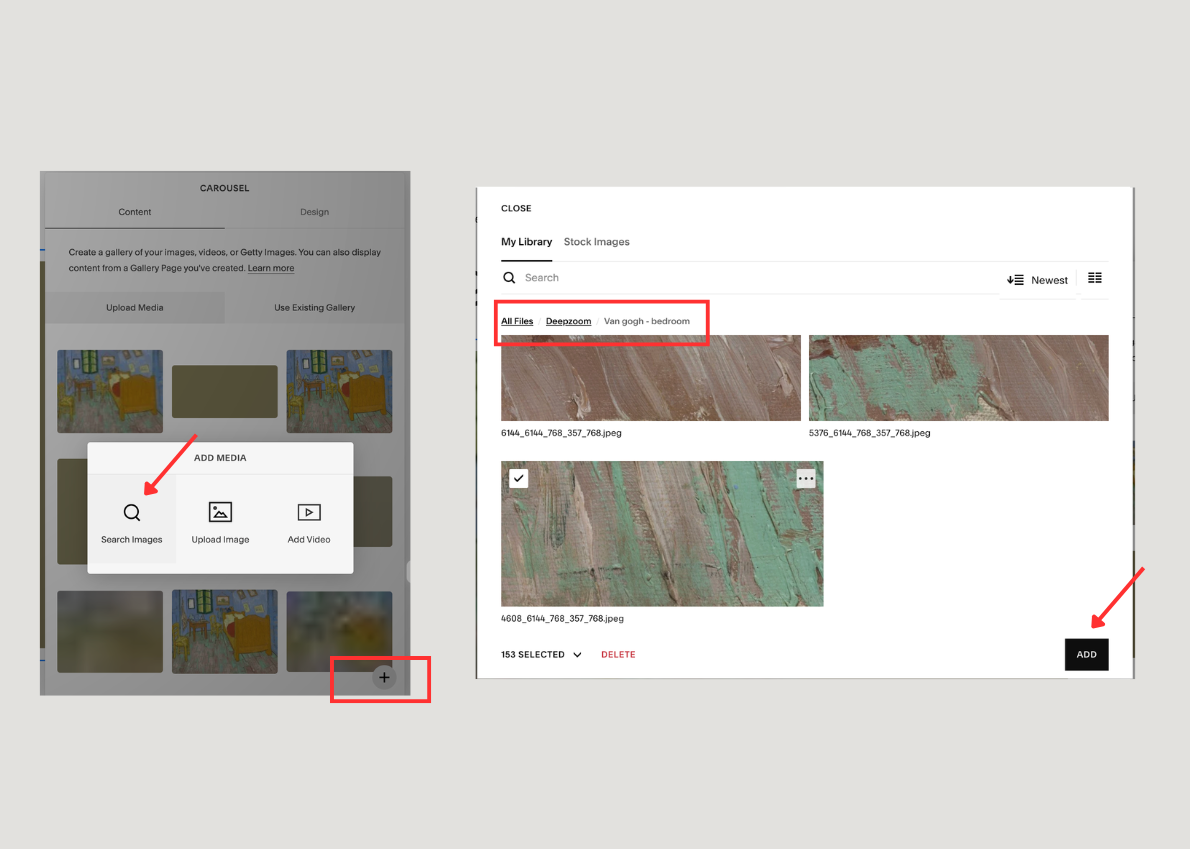The height and width of the screenshot is (849, 1190).
Task: Click the plus add media button
Action: [x=384, y=678]
